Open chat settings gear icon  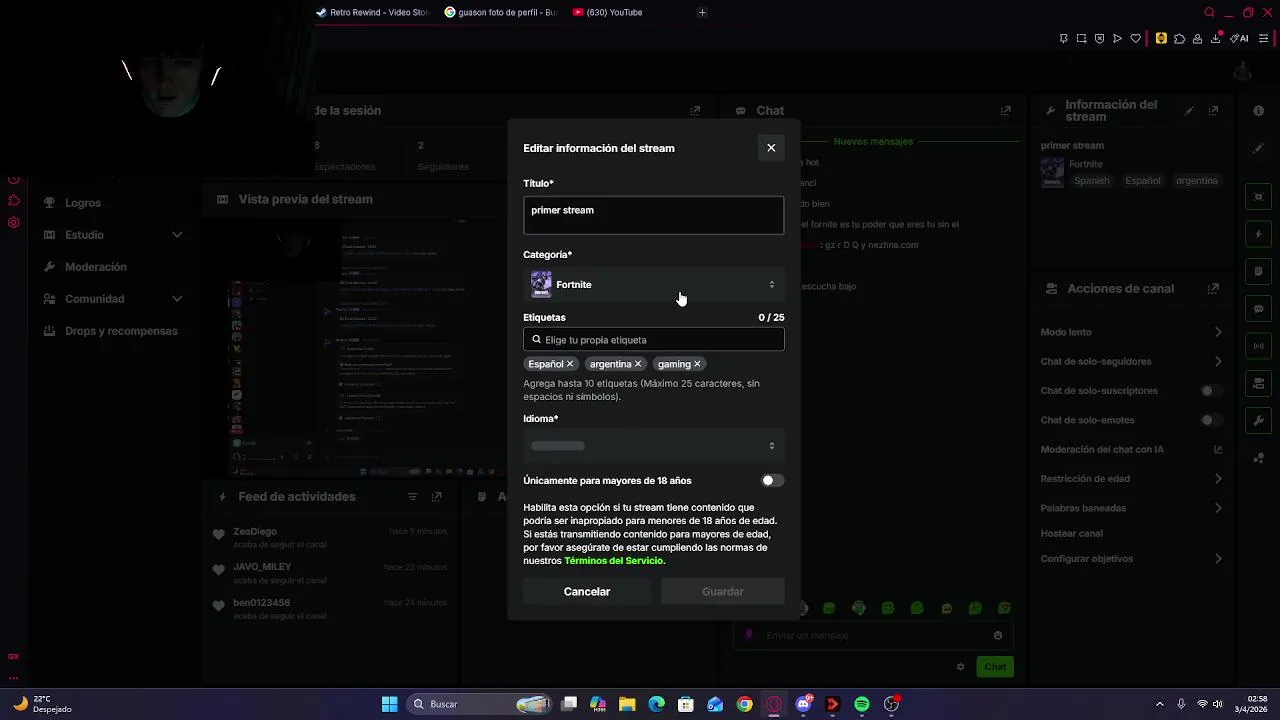pyautogui.click(x=960, y=667)
